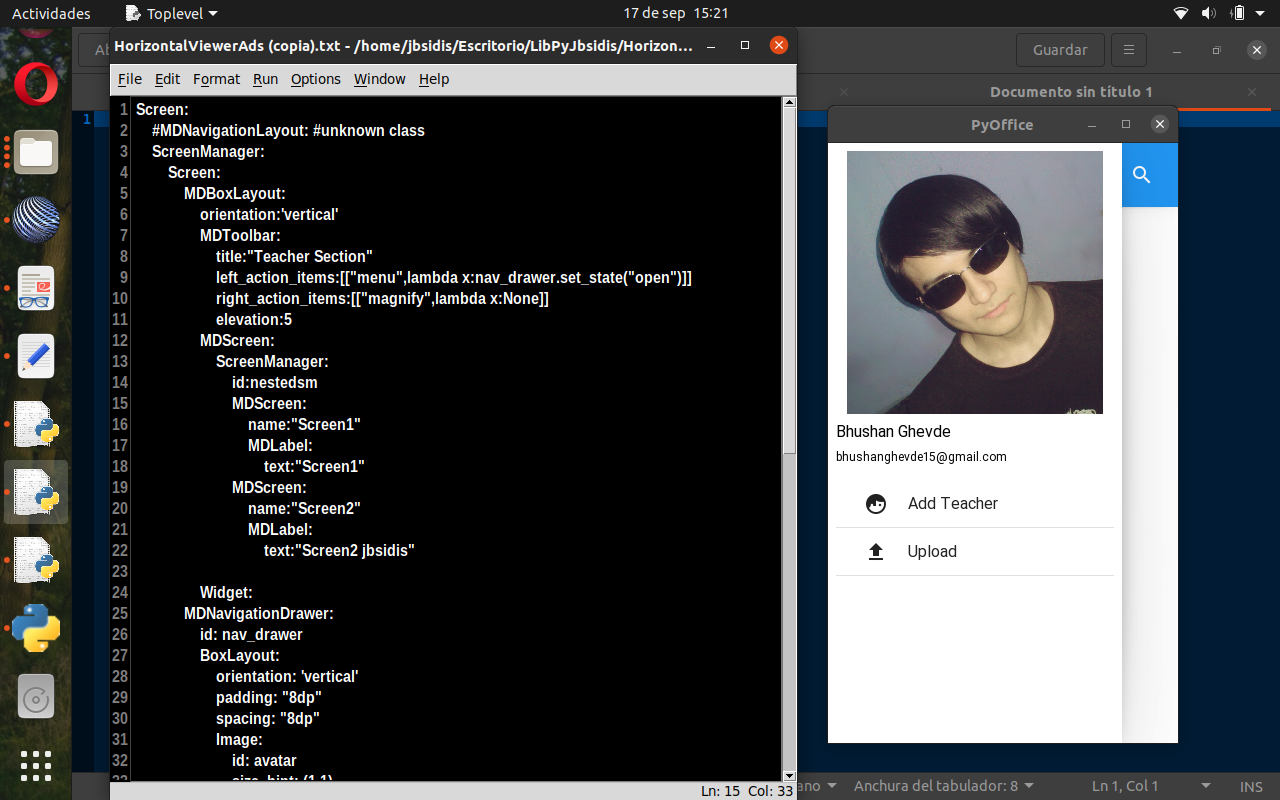The image size is (1280, 800).
Task: Open the gedit hamburger menu
Action: click(1128, 50)
